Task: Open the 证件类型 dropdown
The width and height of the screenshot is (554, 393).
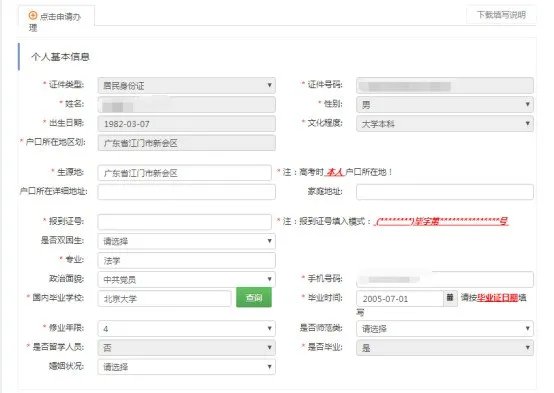Action: [187, 85]
